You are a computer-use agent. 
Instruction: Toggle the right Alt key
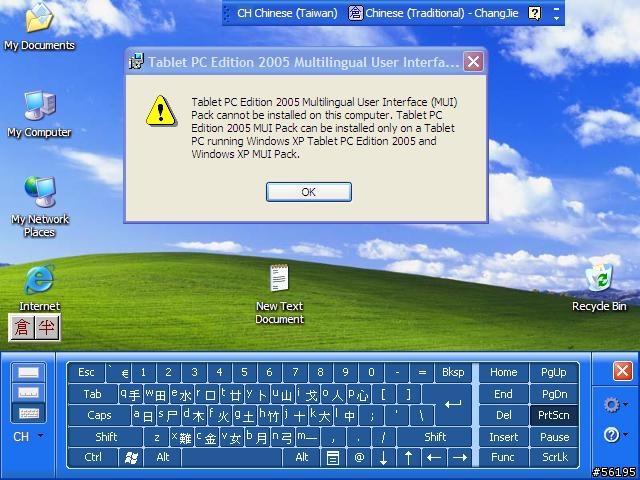(302, 458)
